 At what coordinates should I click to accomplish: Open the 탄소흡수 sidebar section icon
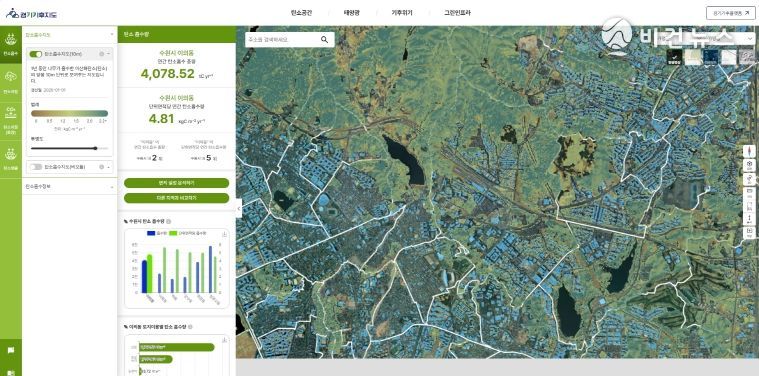tap(11, 43)
